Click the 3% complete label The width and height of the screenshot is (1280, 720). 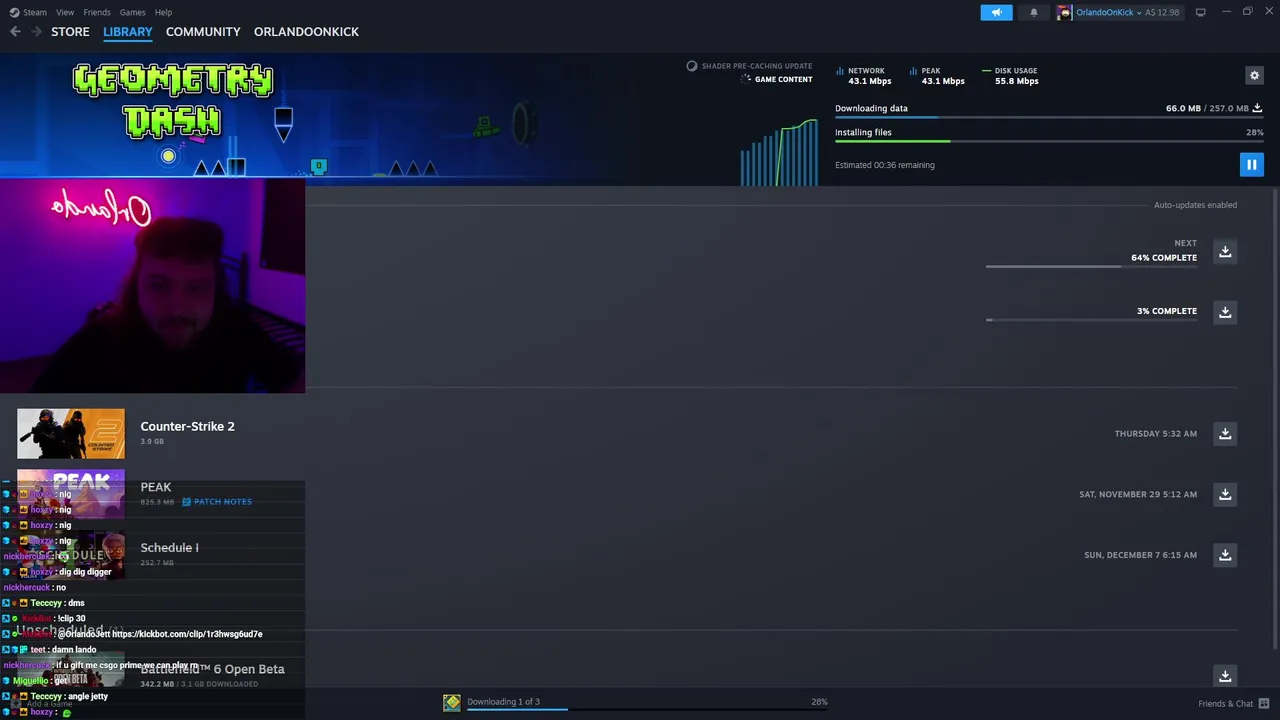click(1167, 311)
